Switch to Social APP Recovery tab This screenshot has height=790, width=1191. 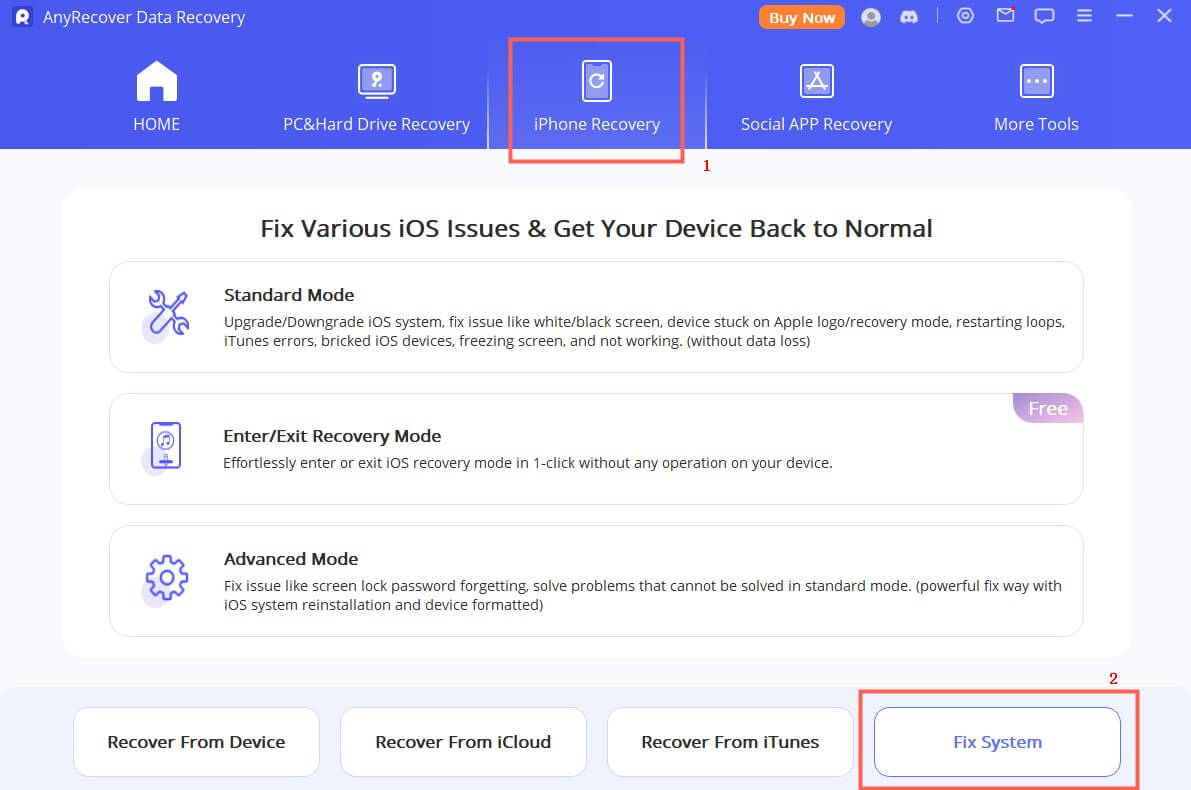click(817, 124)
